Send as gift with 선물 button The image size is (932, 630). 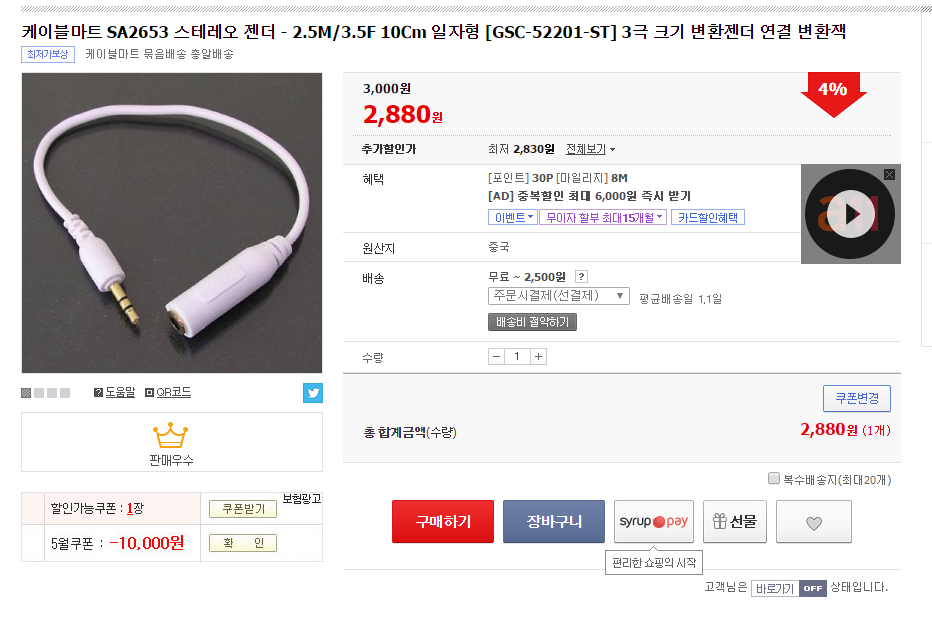click(735, 522)
